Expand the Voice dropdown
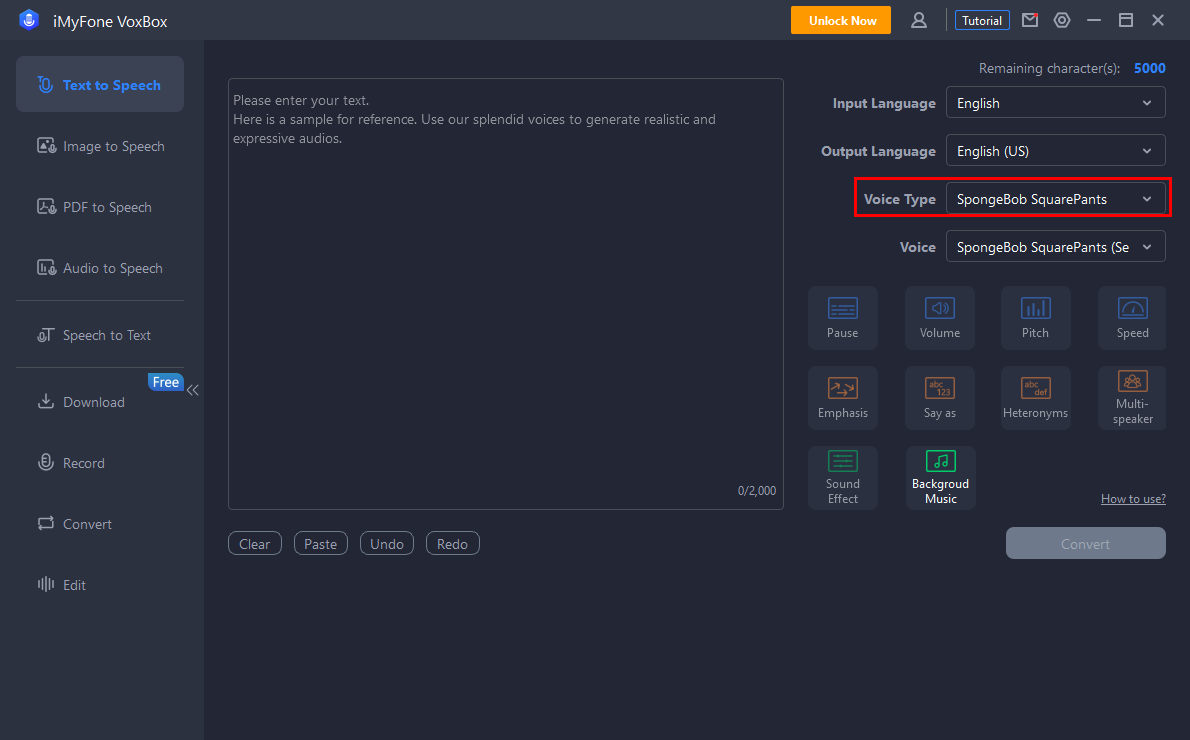The height and width of the screenshot is (740, 1190). (x=1055, y=247)
